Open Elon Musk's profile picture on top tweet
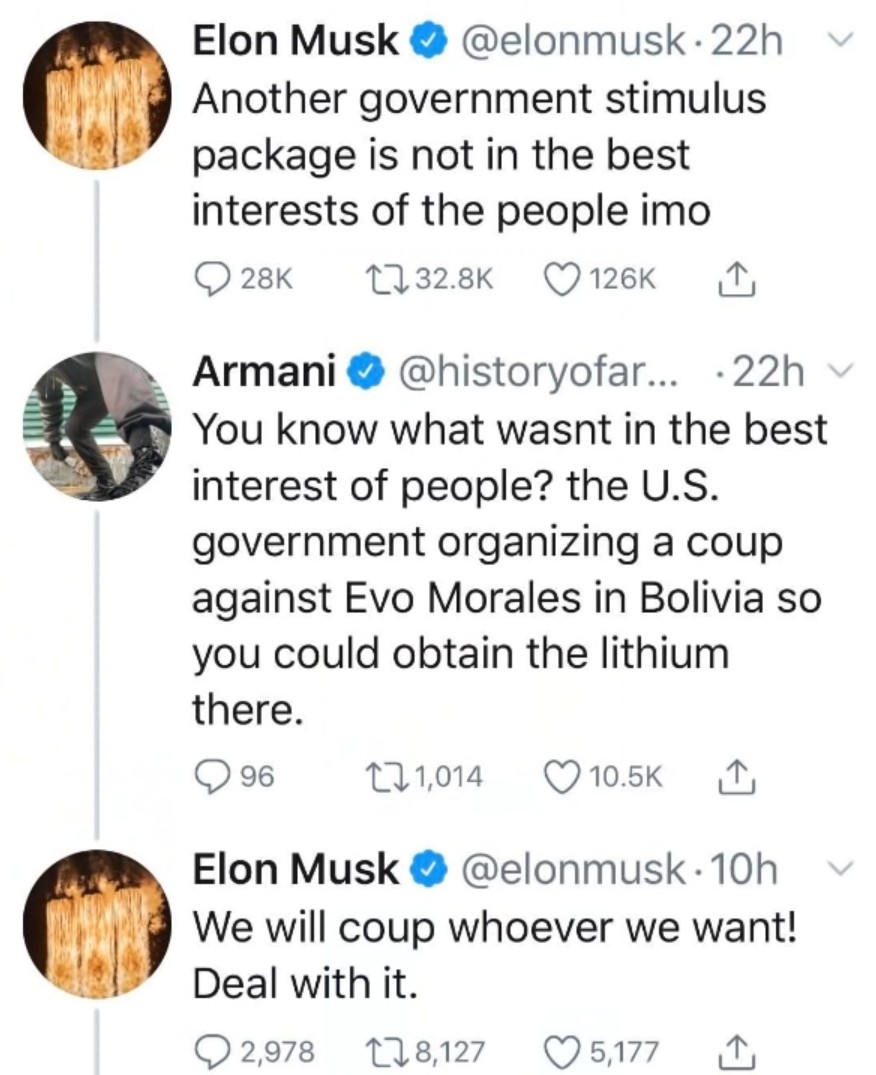 [x=97, y=95]
